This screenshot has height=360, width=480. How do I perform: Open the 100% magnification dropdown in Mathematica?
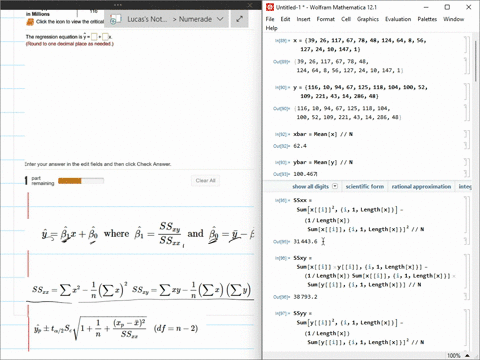tap(467, 356)
